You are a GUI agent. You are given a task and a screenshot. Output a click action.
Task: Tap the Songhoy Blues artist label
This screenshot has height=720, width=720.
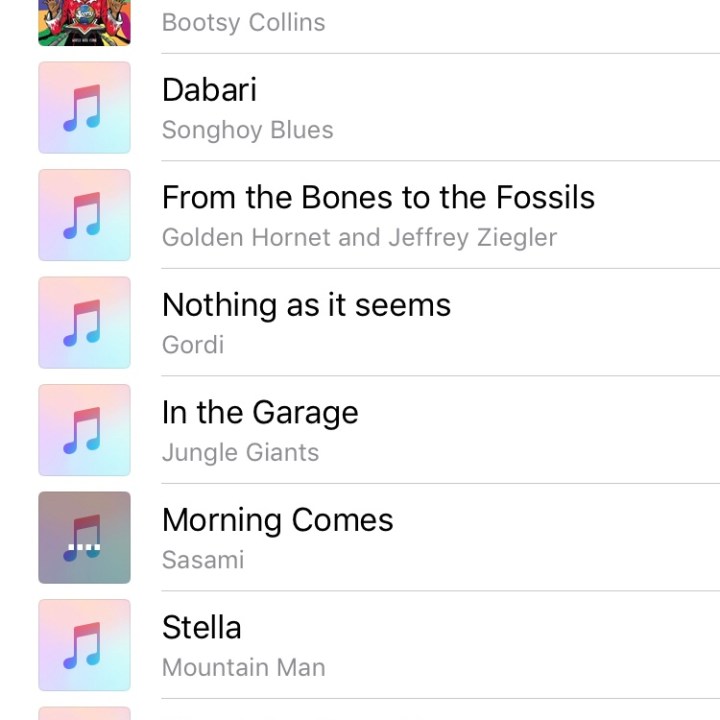247,130
